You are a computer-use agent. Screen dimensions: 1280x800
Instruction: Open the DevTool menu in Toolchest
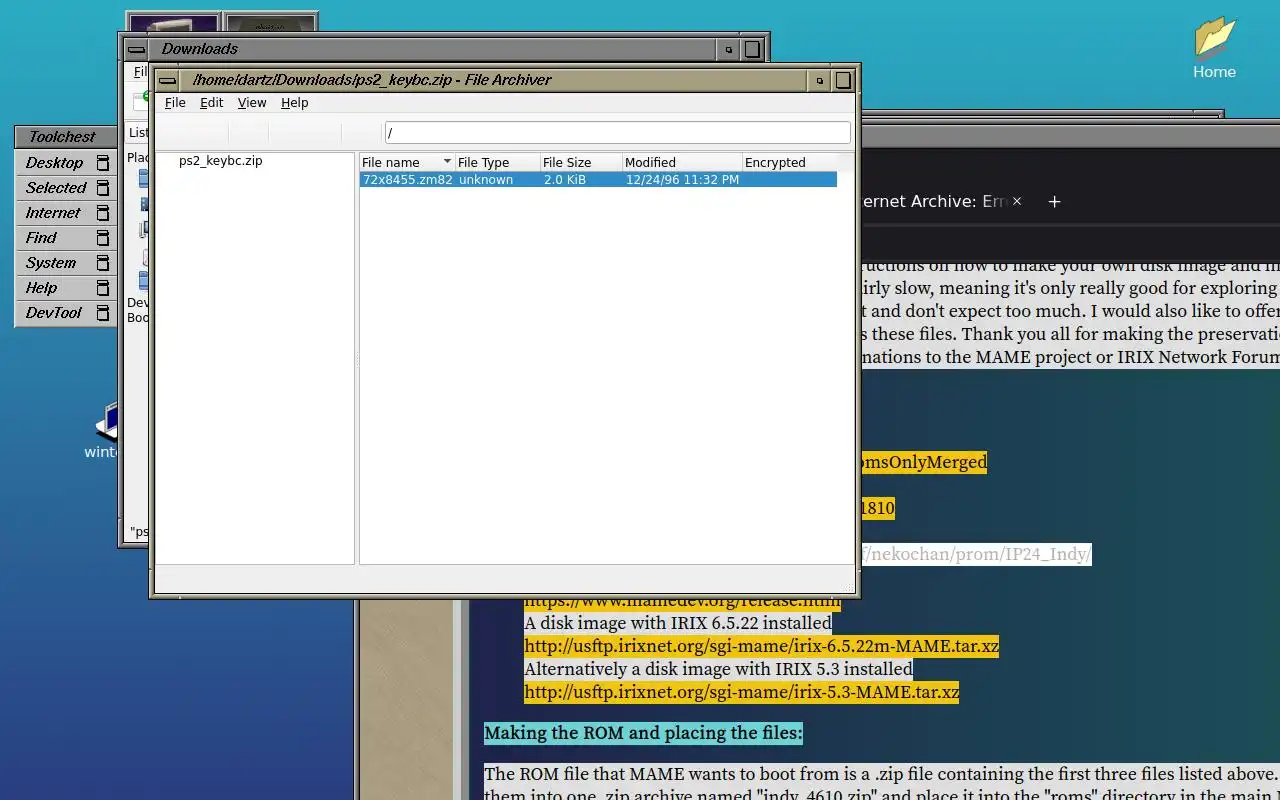coord(66,312)
